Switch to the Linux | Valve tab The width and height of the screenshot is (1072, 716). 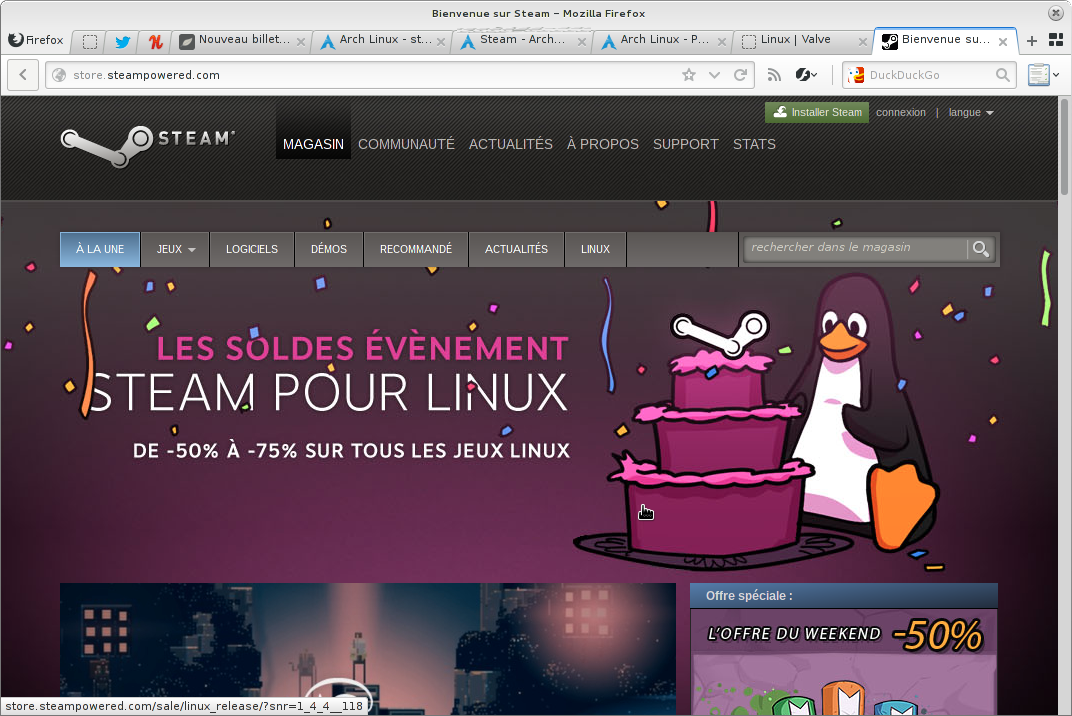(x=800, y=41)
